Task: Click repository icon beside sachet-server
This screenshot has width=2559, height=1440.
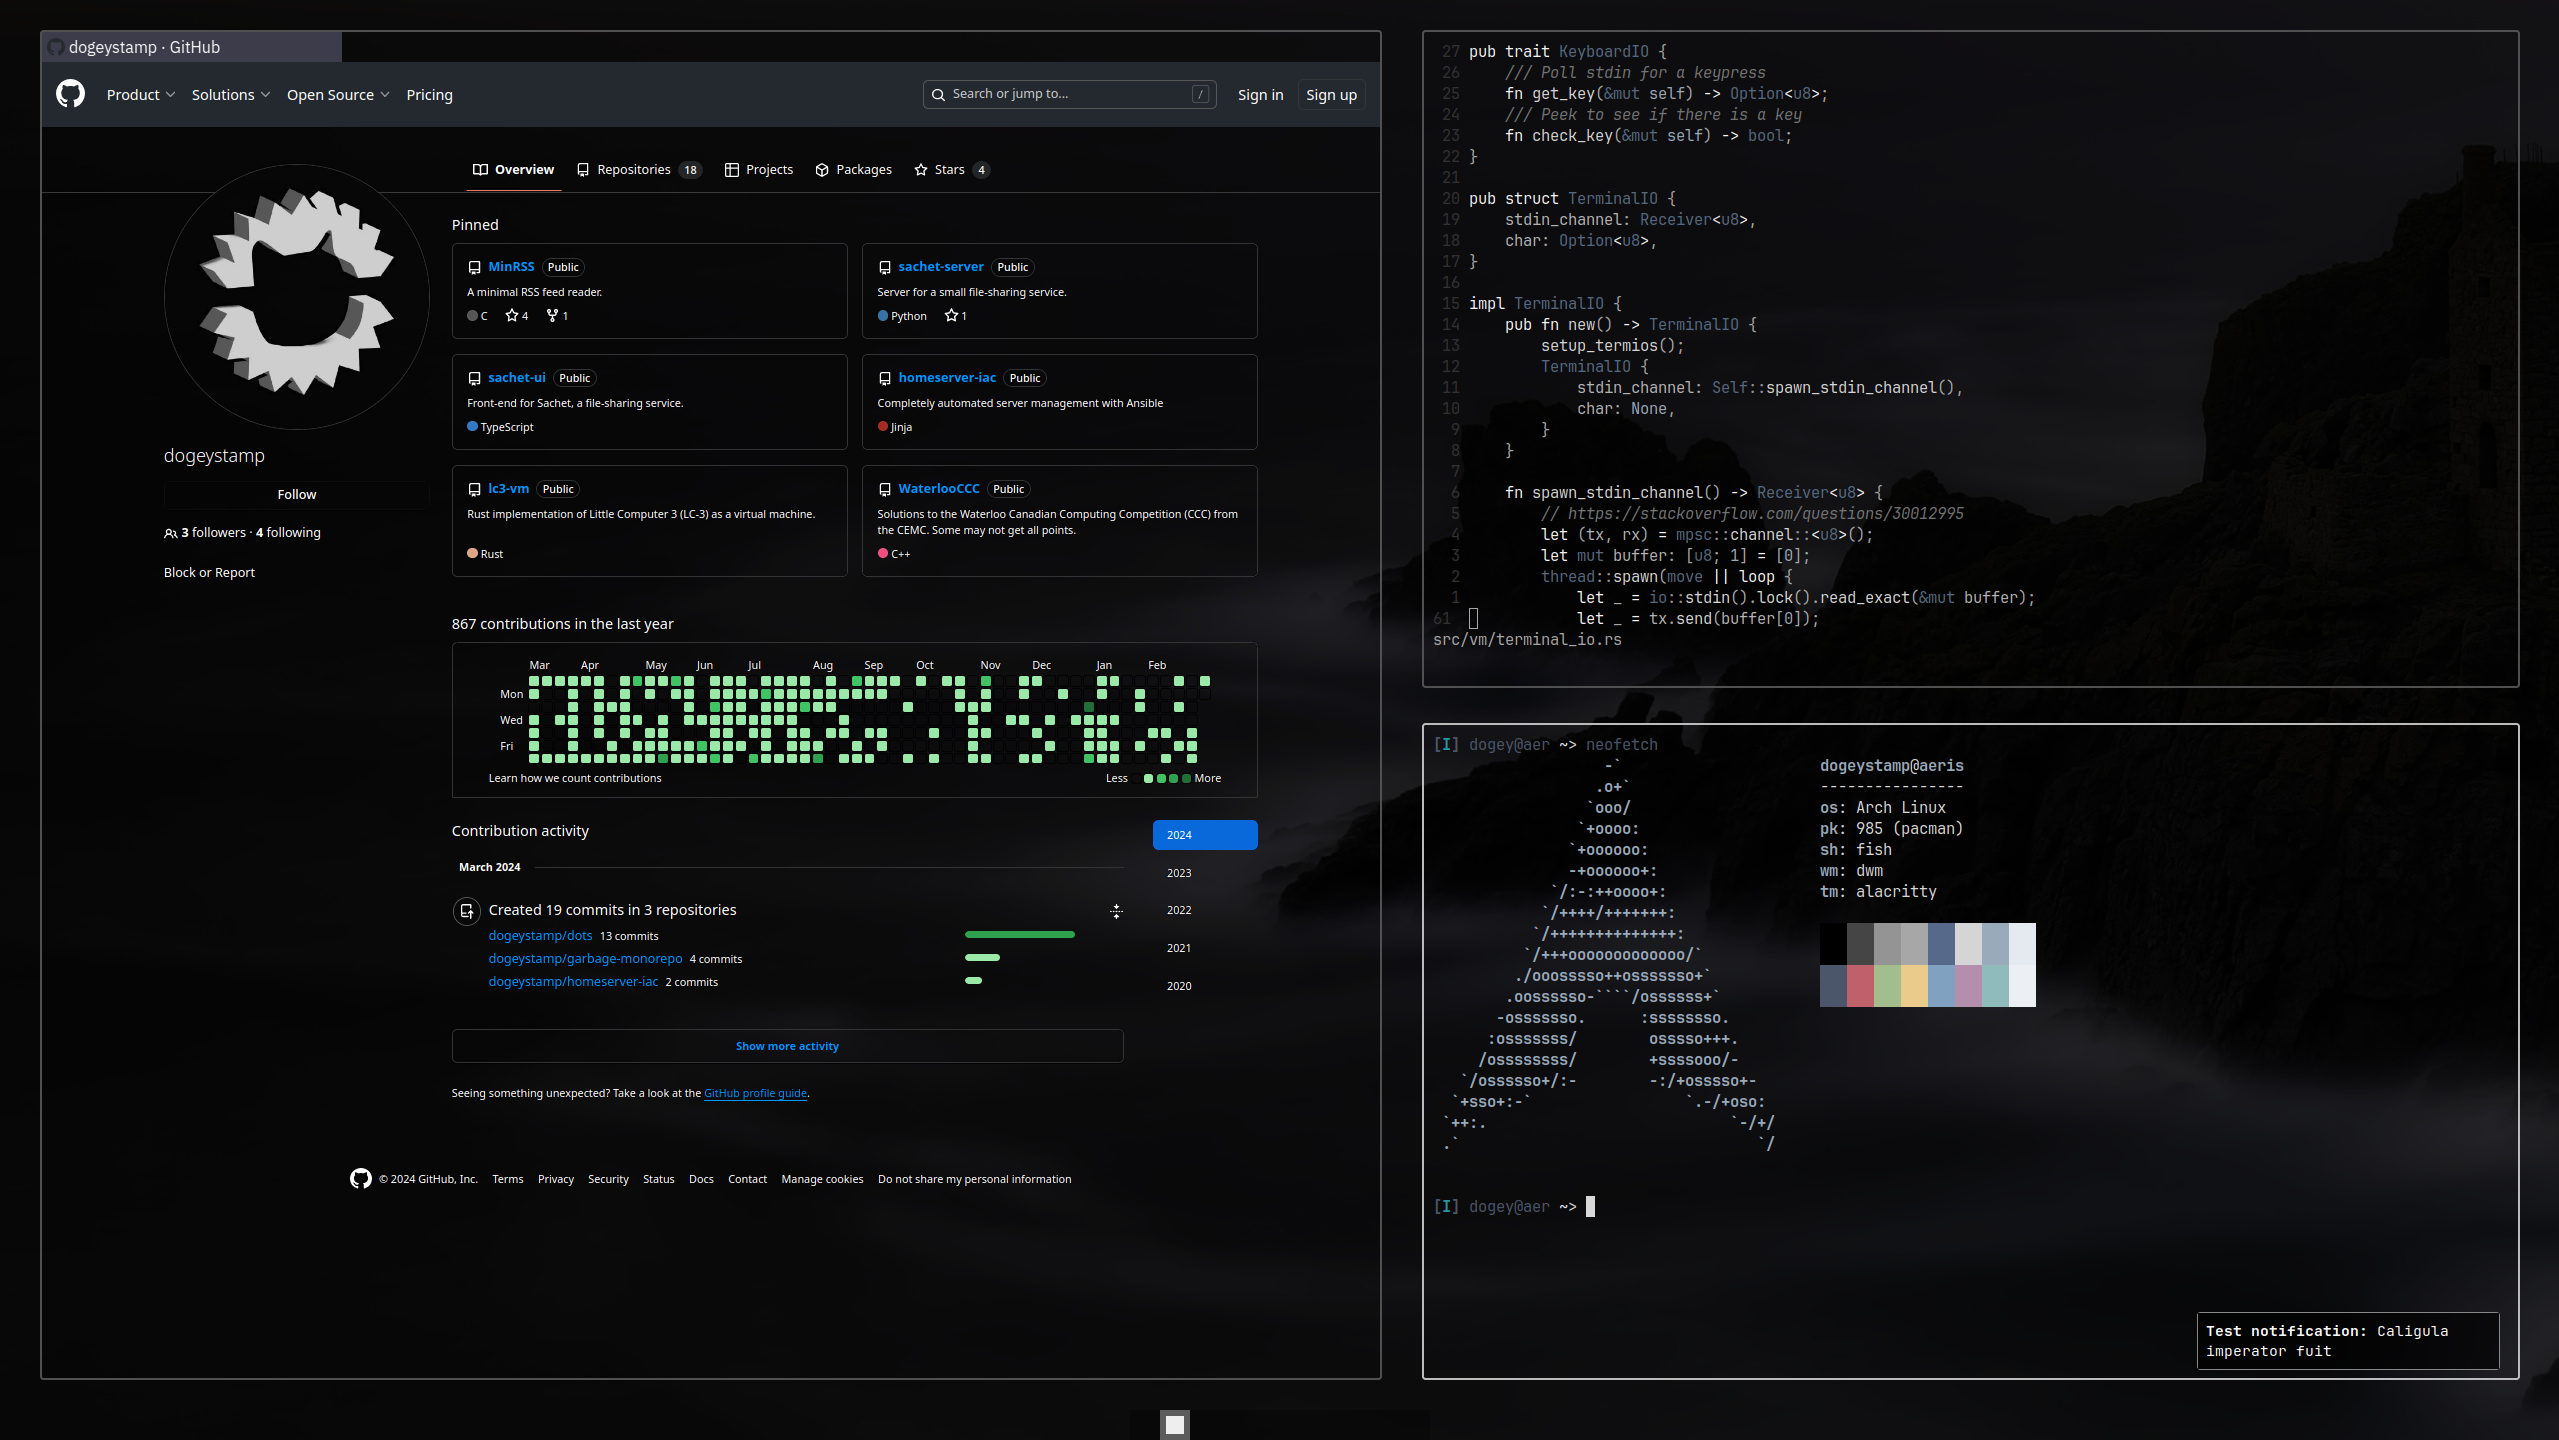Action: [885, 268]
